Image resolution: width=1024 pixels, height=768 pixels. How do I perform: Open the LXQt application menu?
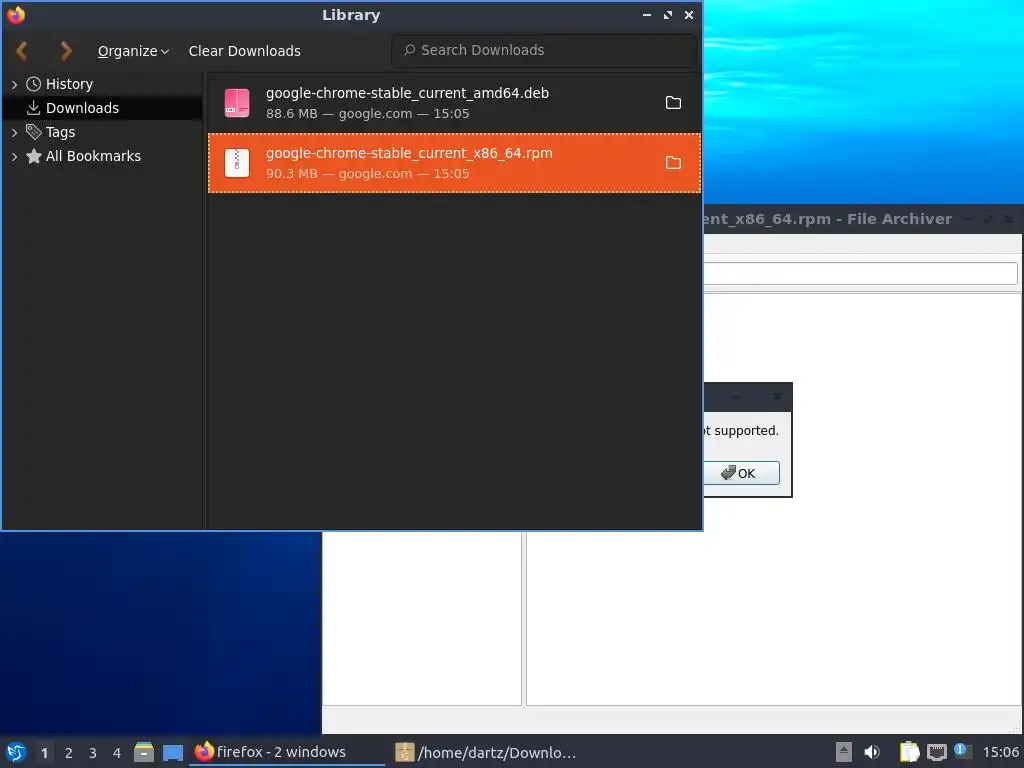[x=16, y=752]
